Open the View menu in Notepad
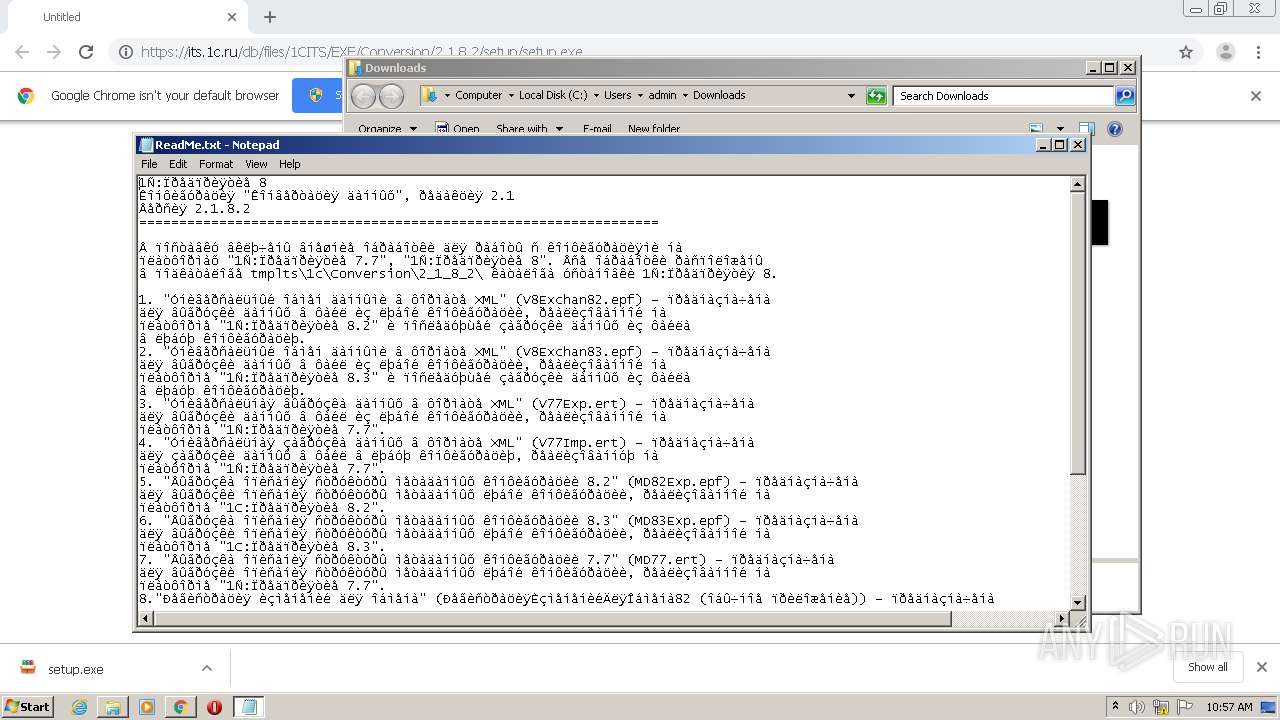 point(256,164)
